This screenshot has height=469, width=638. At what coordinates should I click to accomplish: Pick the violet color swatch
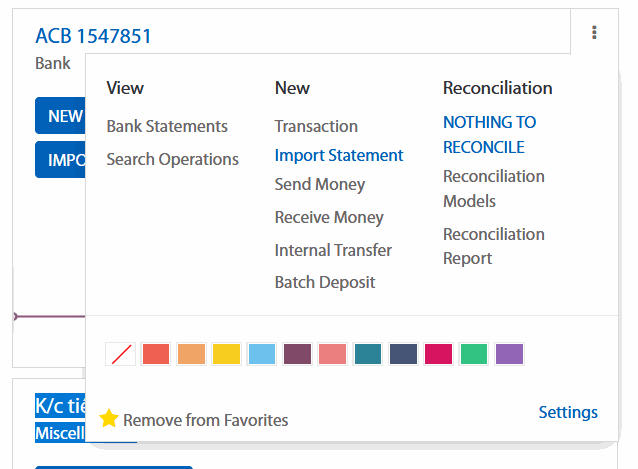(x=509, y=354)
